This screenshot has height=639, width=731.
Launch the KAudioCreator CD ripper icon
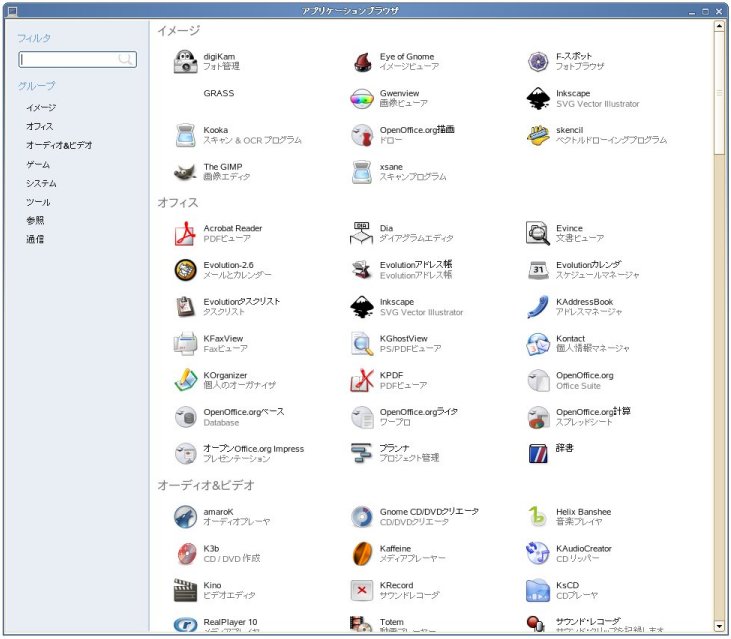pyautogui.click(x=538, y=554)
